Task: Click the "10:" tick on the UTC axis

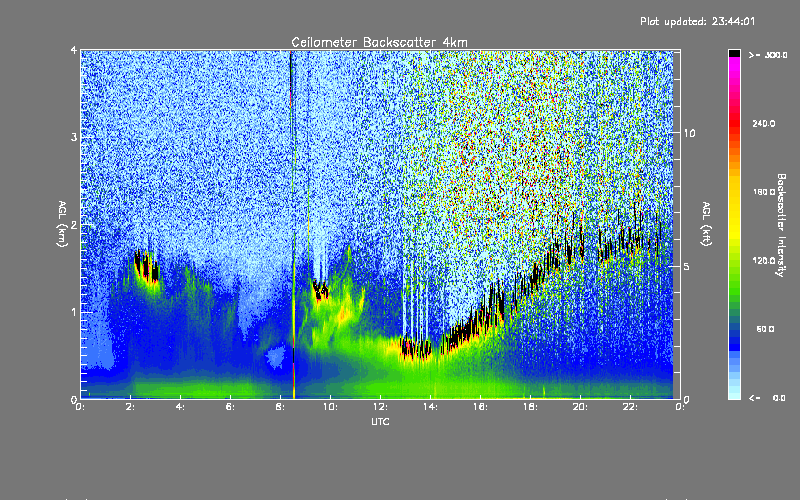Action: pyautogui.click(x=330, y=407)
